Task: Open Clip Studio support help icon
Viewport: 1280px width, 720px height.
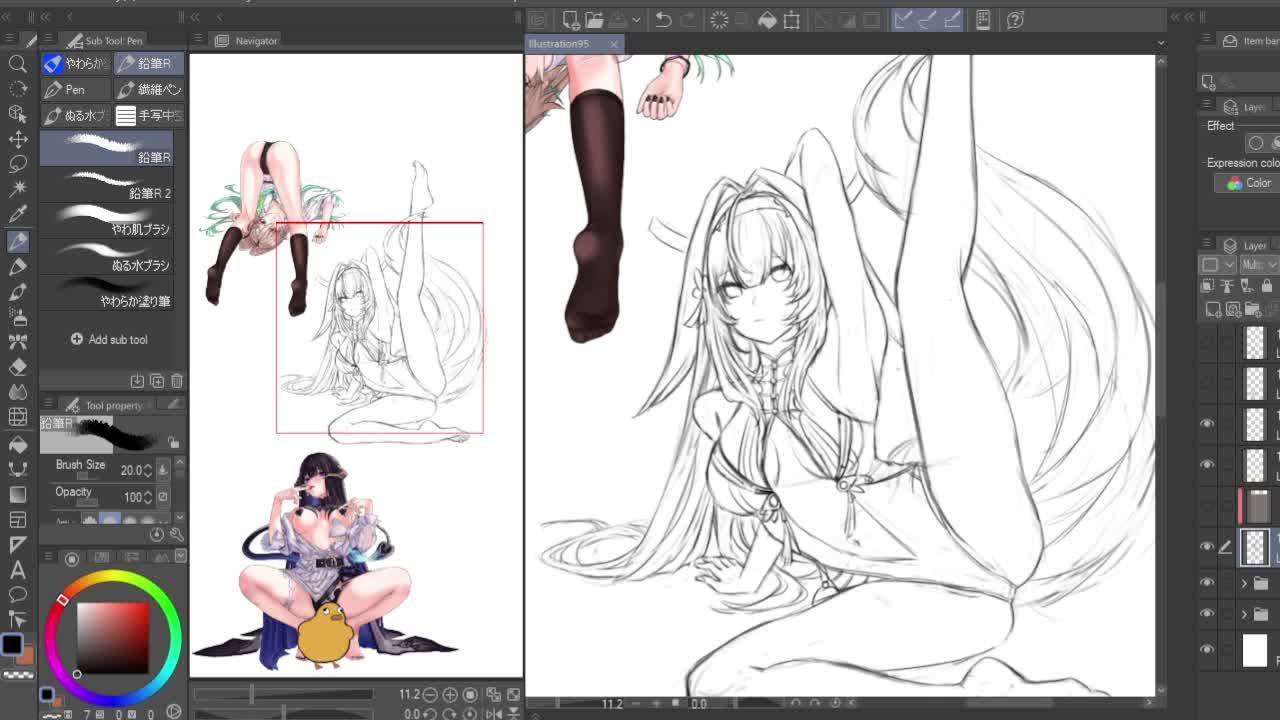Action: point(1015,20)
